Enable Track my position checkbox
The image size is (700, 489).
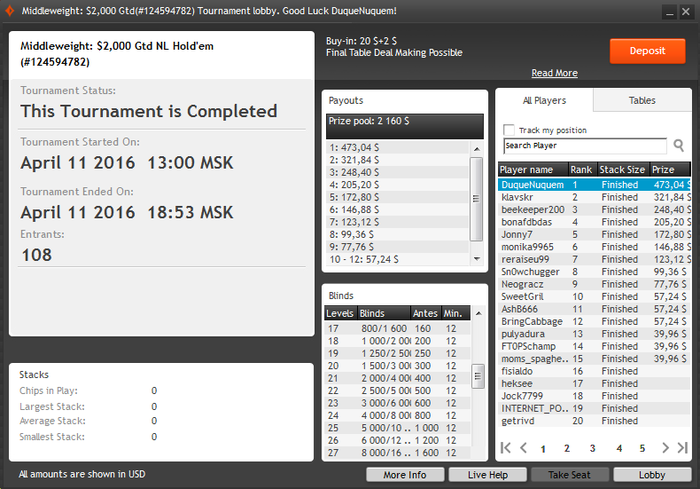click(508, 130)
